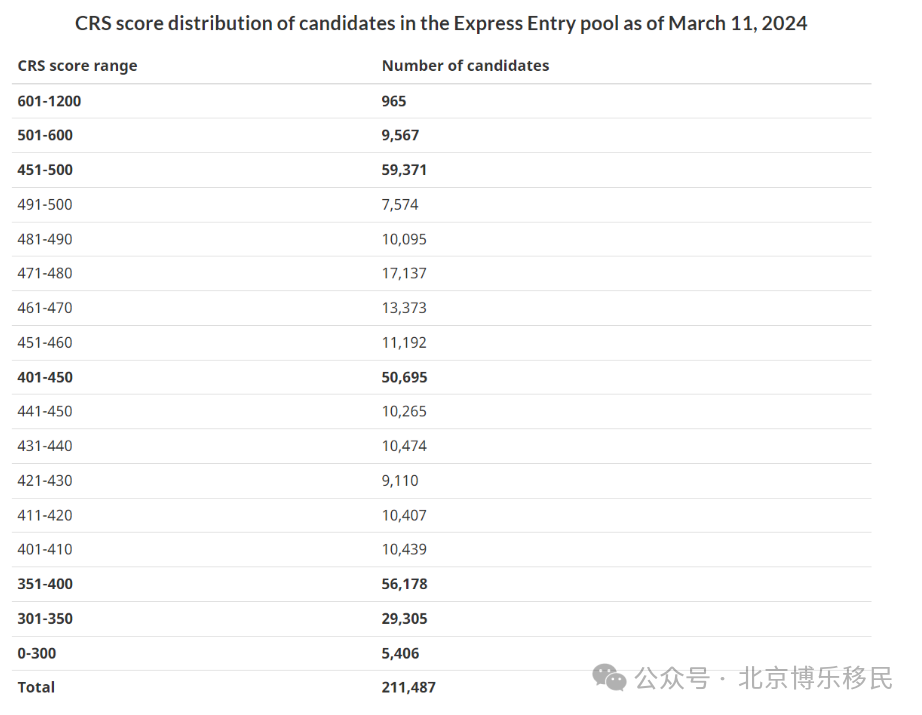Click the 29,305 candidates value
The width and height of the screenshot is (922, 715).
(x=404, y=619)
